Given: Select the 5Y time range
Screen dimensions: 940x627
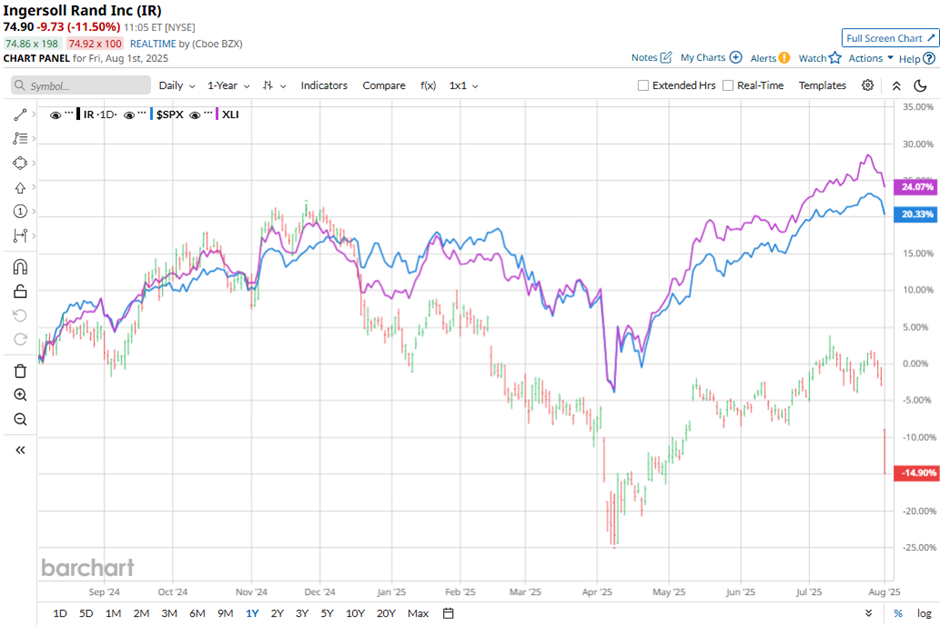Looking at the screenshot, I should [x=327, y=613].
